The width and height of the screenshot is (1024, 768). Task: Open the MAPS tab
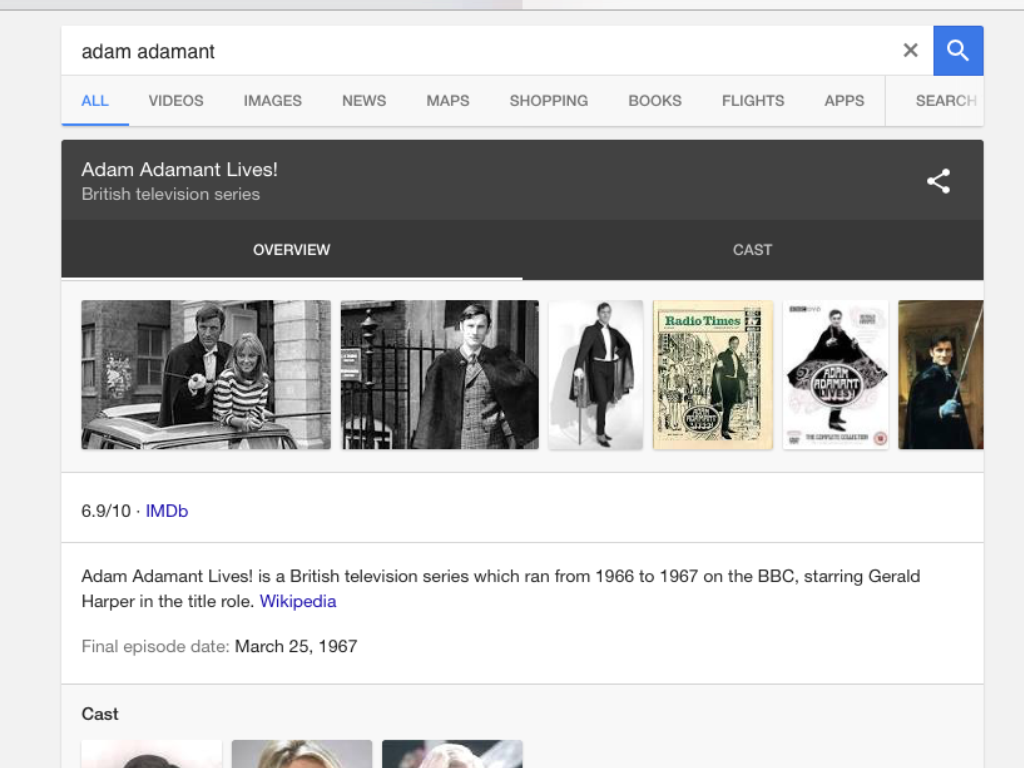447,101
